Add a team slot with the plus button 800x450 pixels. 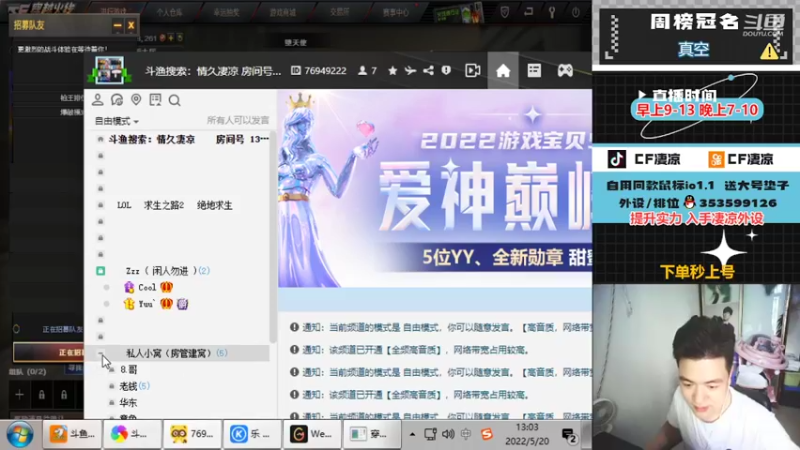19,394
